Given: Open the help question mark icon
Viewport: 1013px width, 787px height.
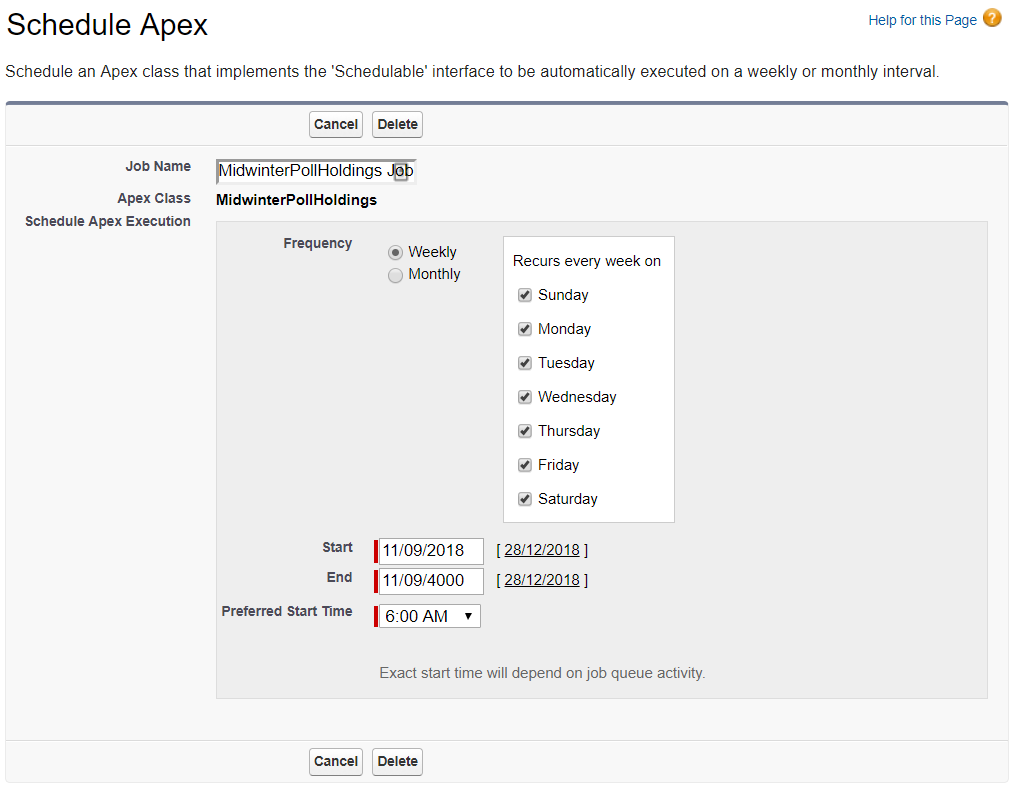Looking at the screenshot, I should (x=992, y=18).
